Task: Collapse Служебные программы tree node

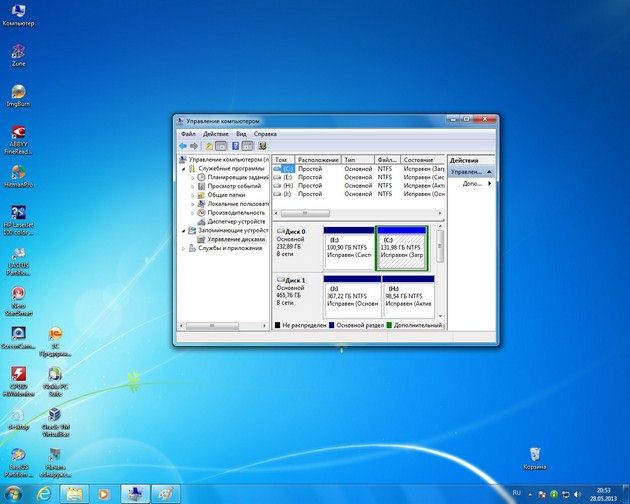Action: (x=184, y=169)
